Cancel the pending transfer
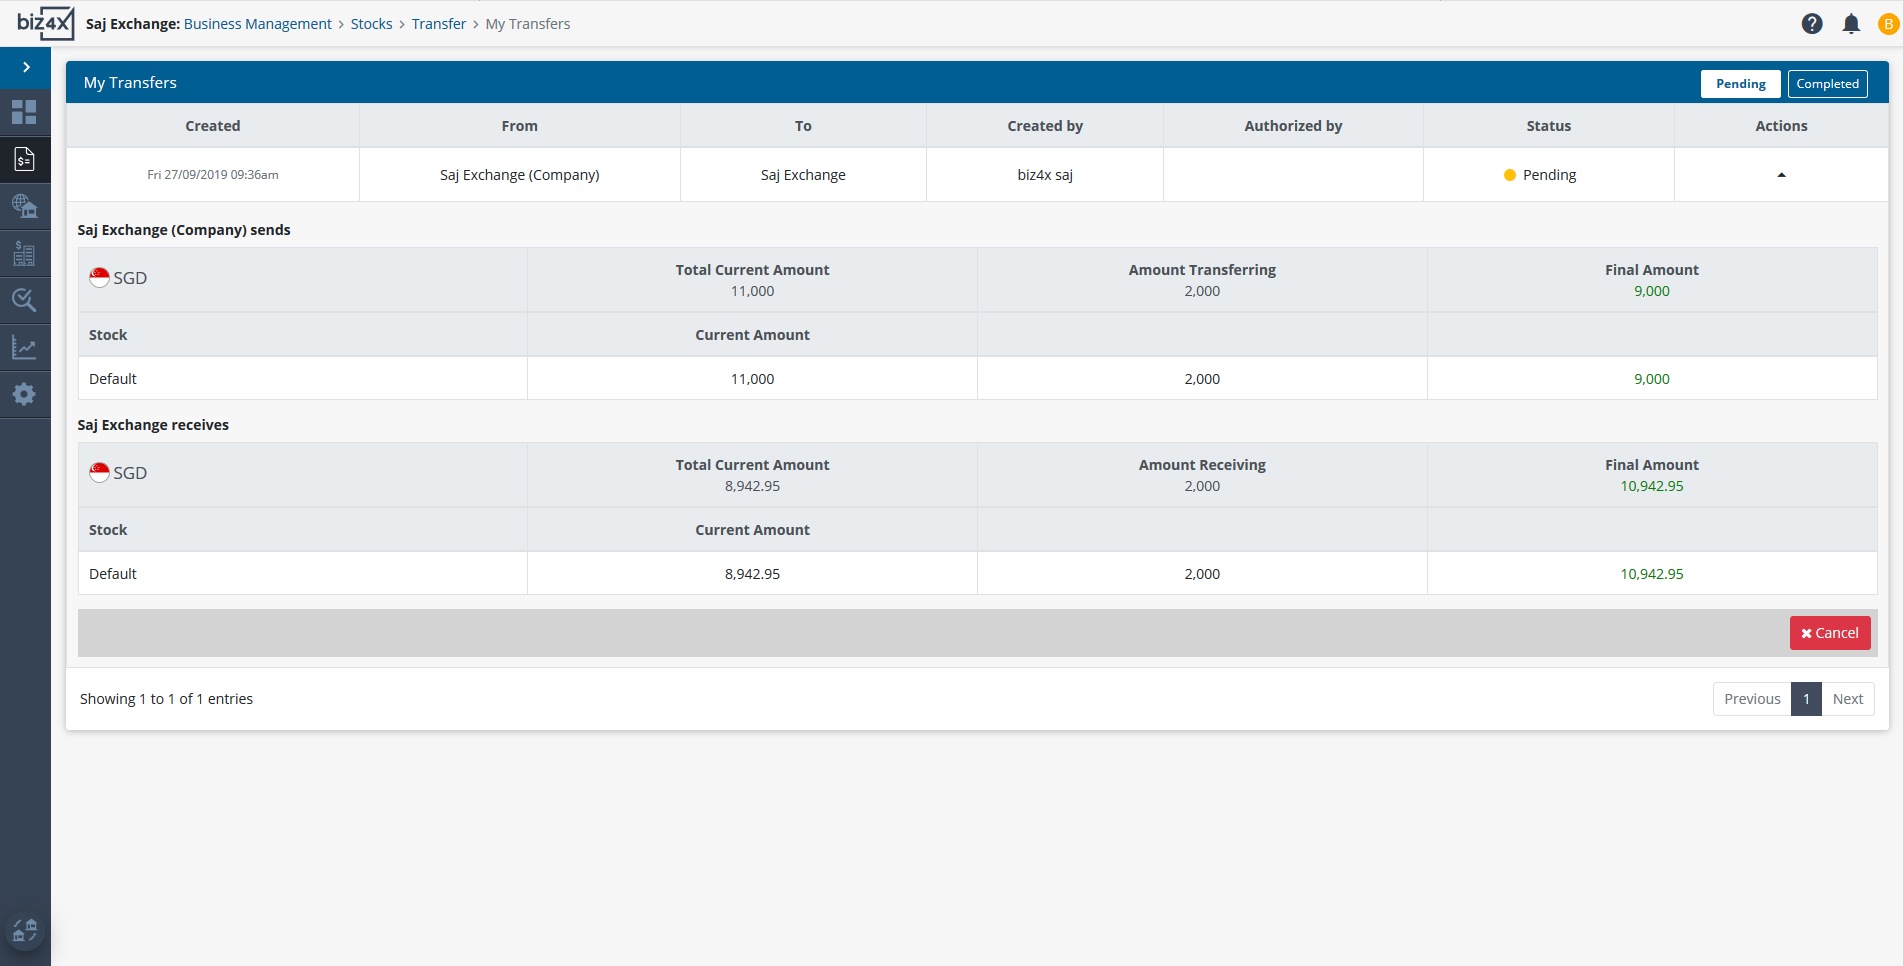 coord(1830,633)
